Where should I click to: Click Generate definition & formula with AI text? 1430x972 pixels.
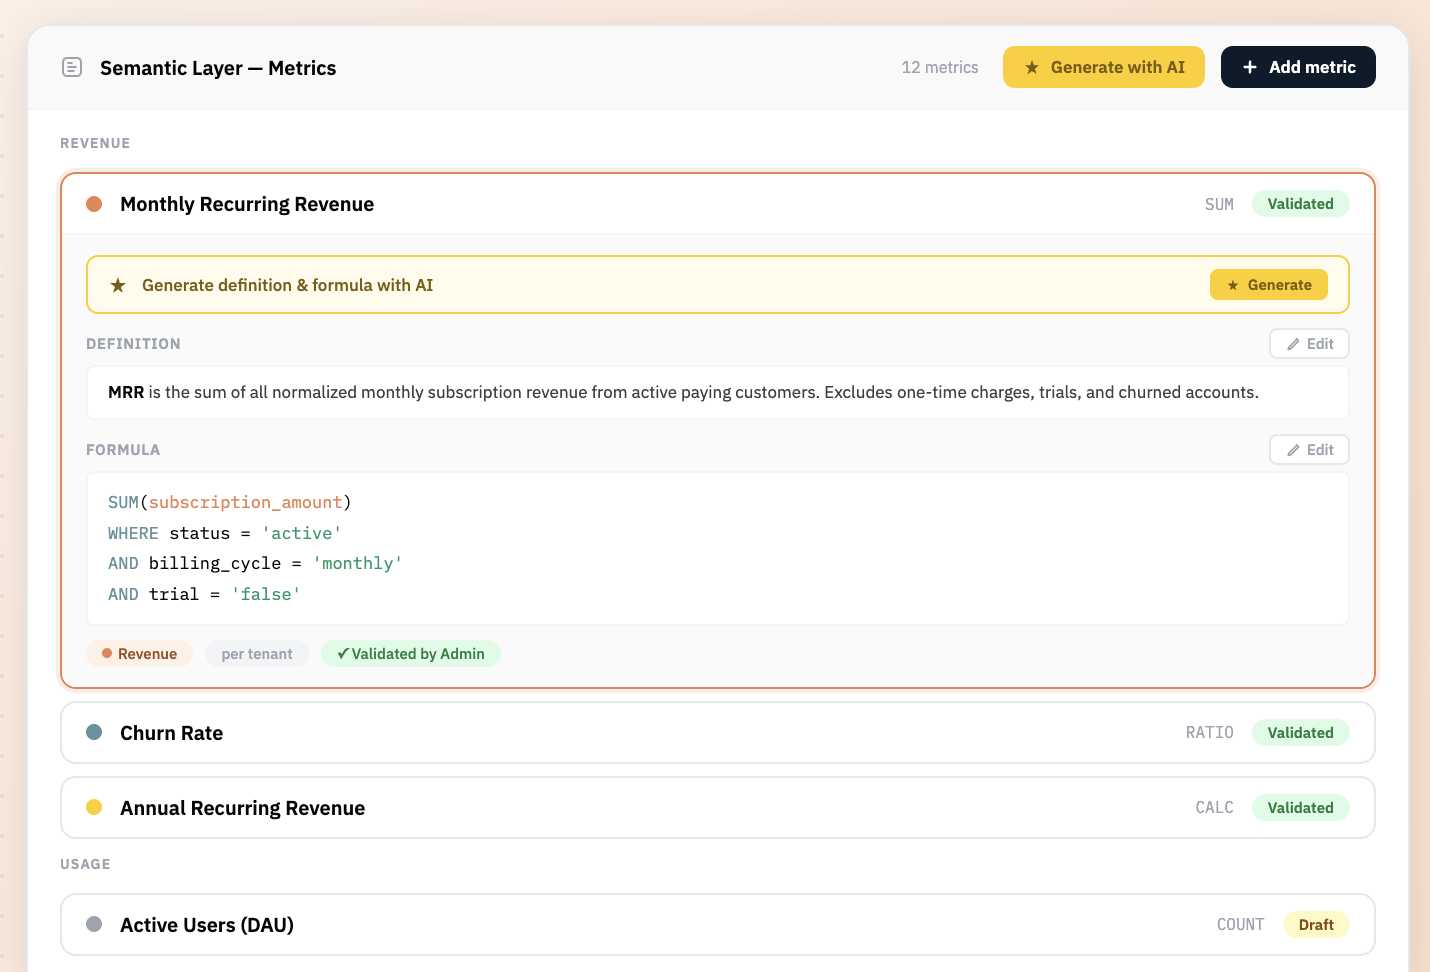[x=288, y=285]
